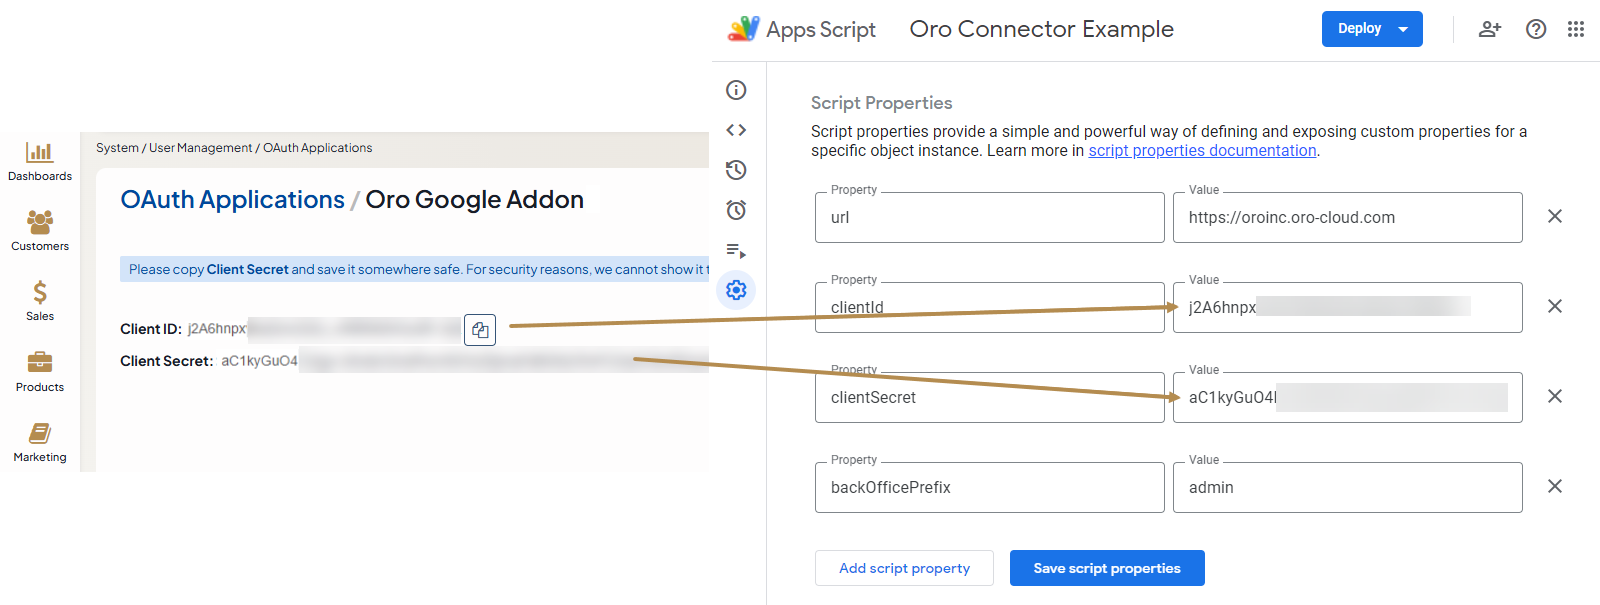The height and width of the screenshot is (605, 1600).
Task: Go to Sales menu section
Action: coord(40,300)
